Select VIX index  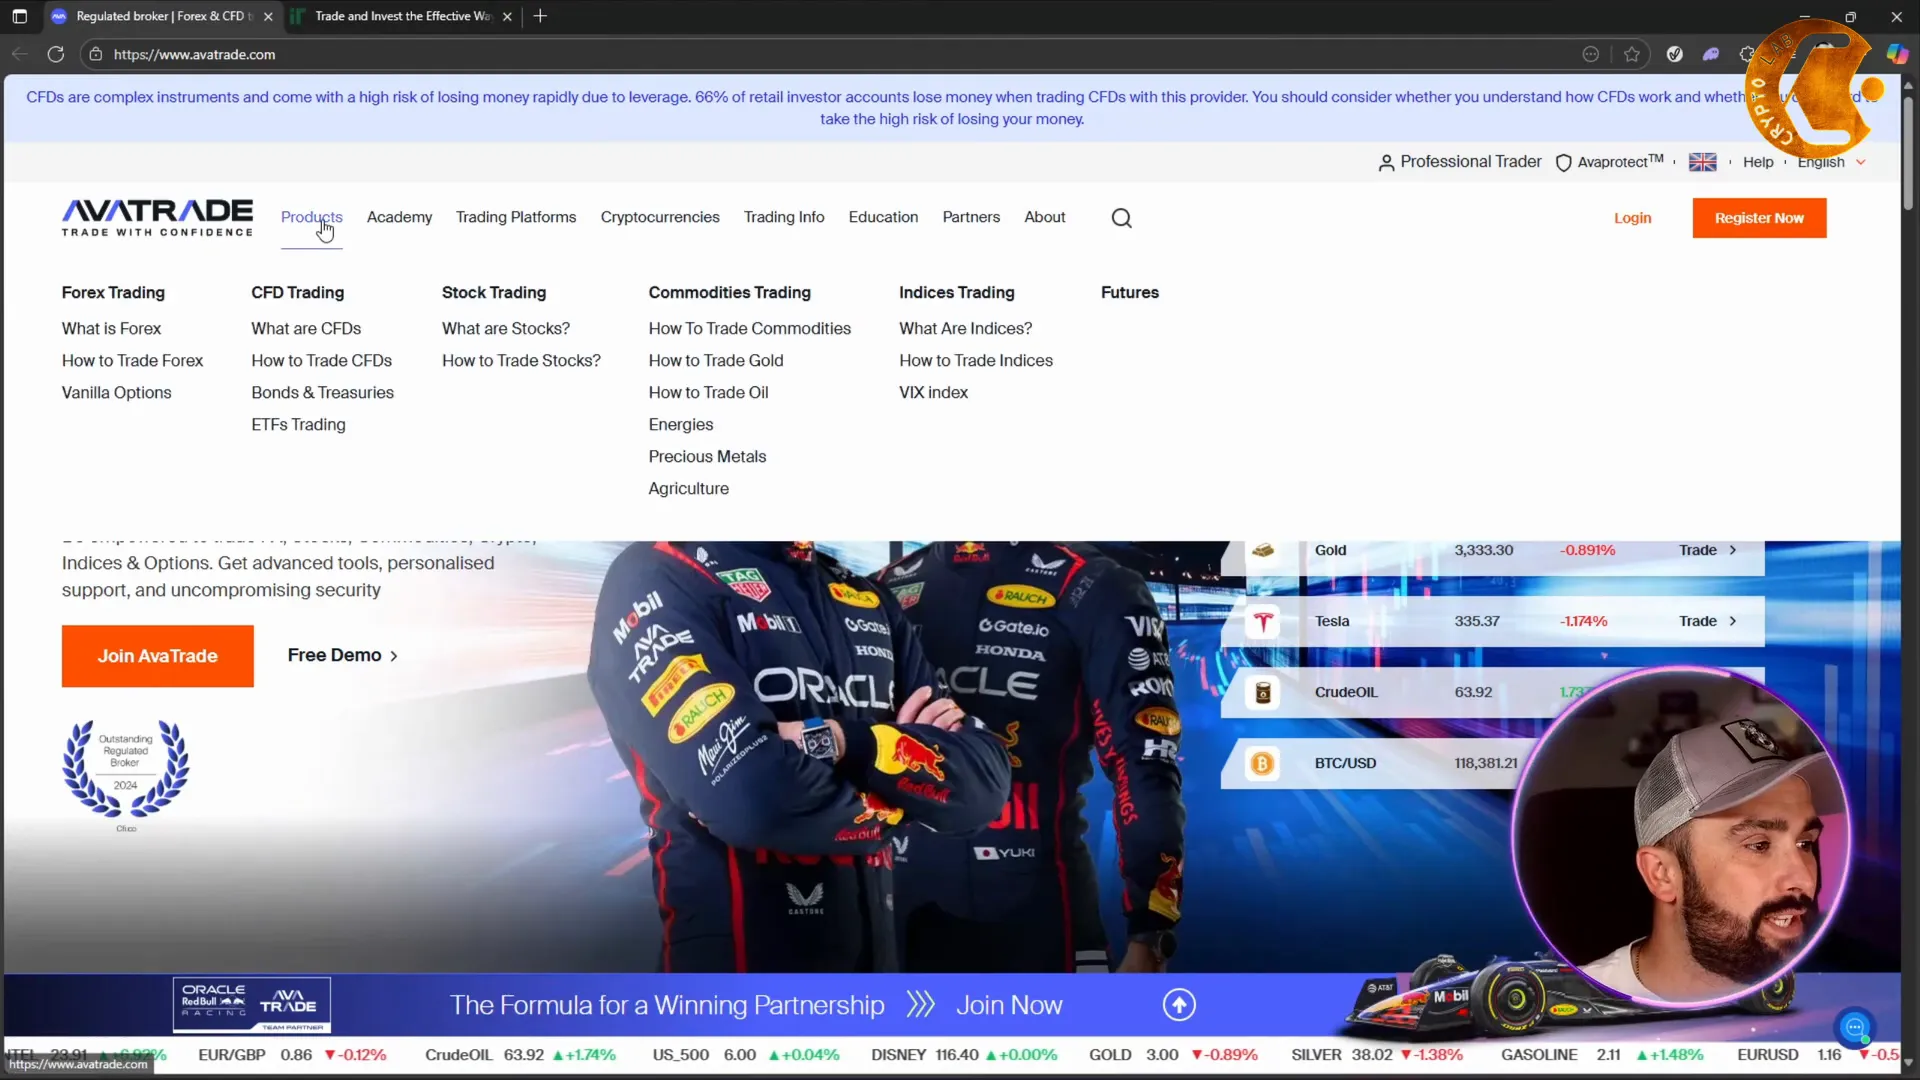[x=933, y=392]
